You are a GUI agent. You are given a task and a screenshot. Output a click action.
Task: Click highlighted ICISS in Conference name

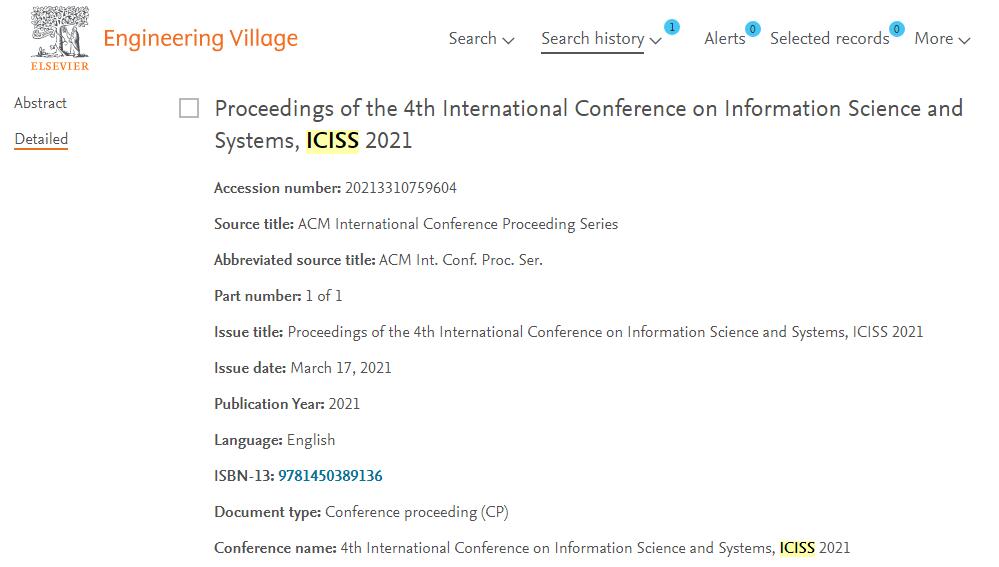tap(797, 548)
